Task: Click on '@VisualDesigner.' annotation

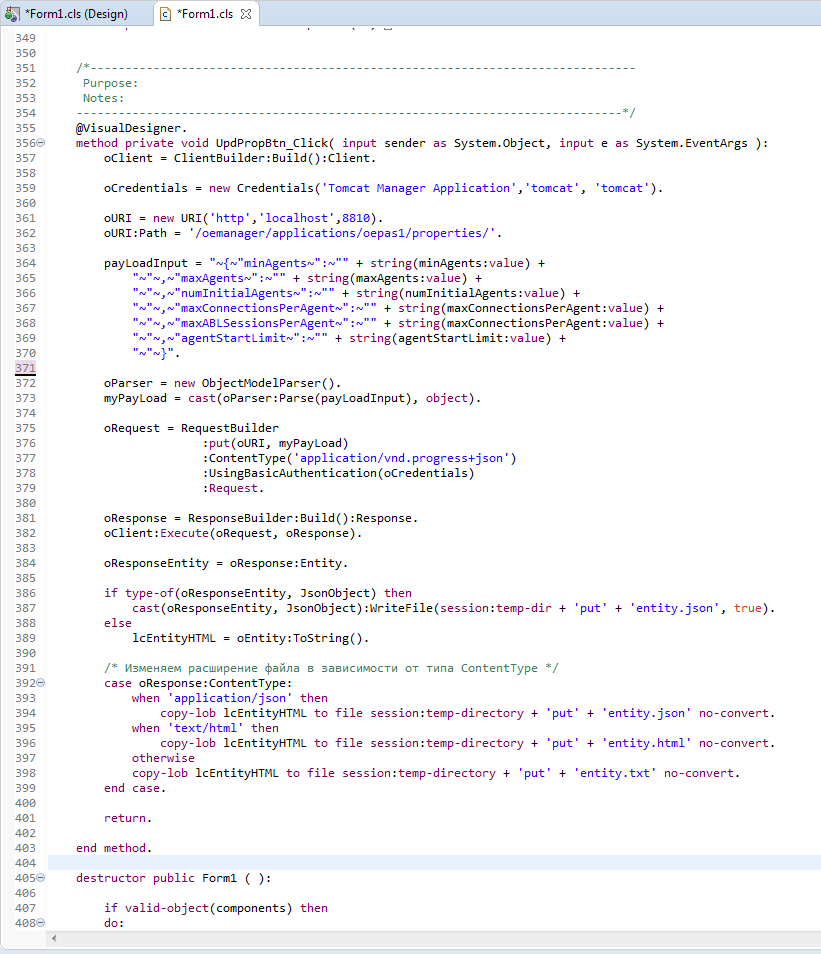Action: pyautogui.click(x=131, y=128)
